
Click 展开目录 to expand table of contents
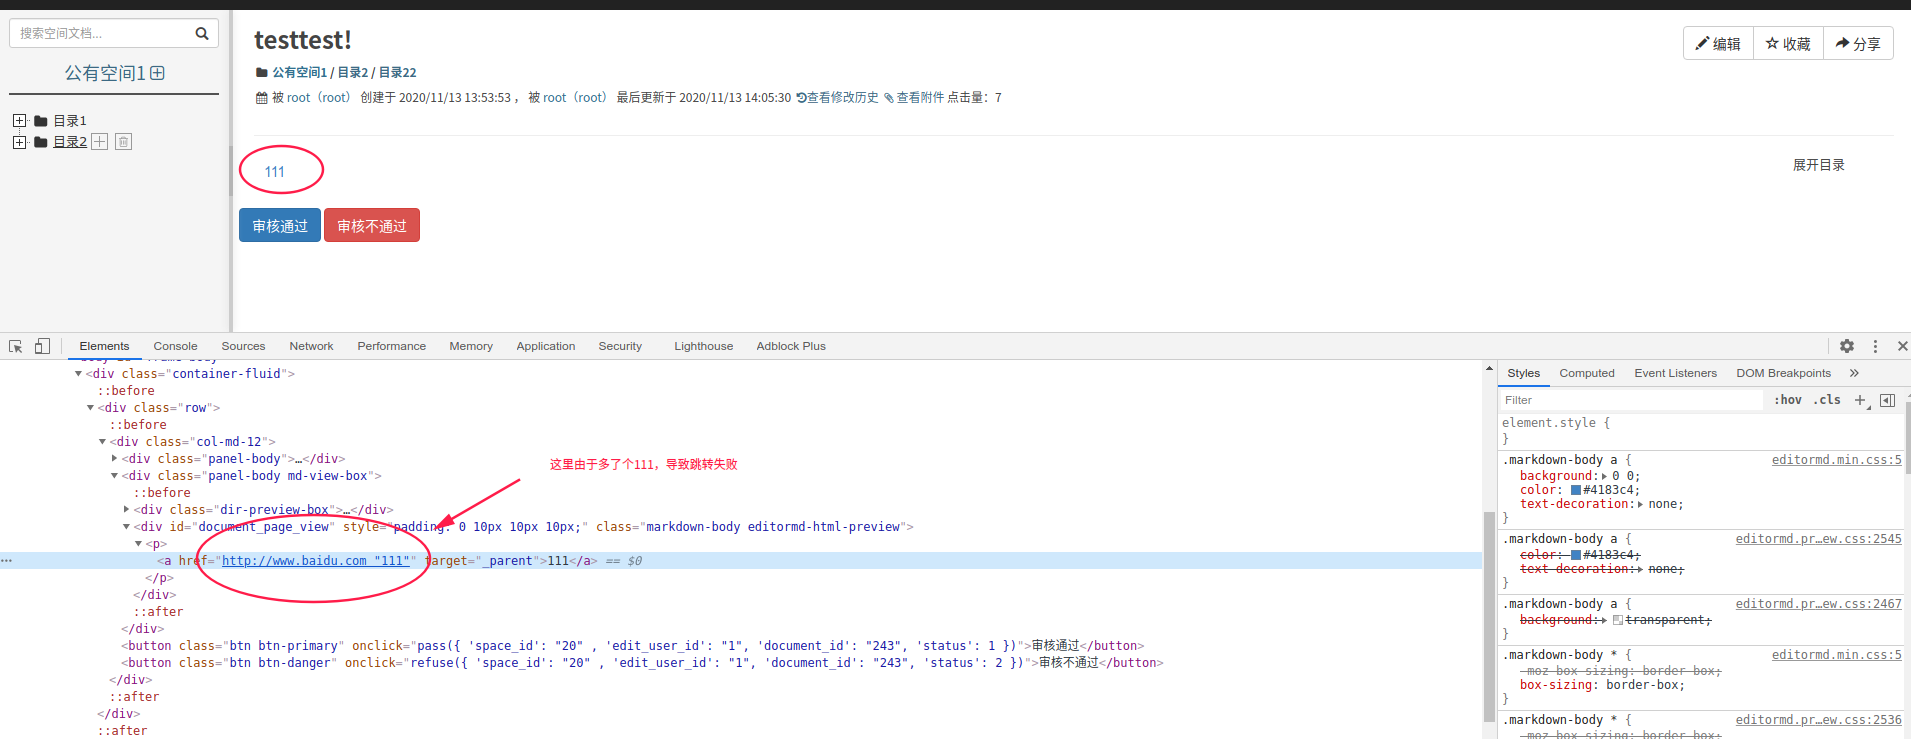1818,165
